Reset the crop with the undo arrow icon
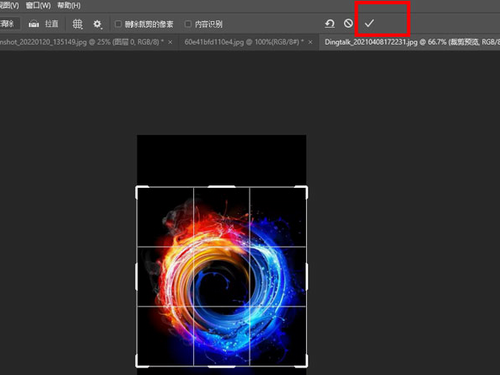The image size is (500, 375). coord(329,24)
